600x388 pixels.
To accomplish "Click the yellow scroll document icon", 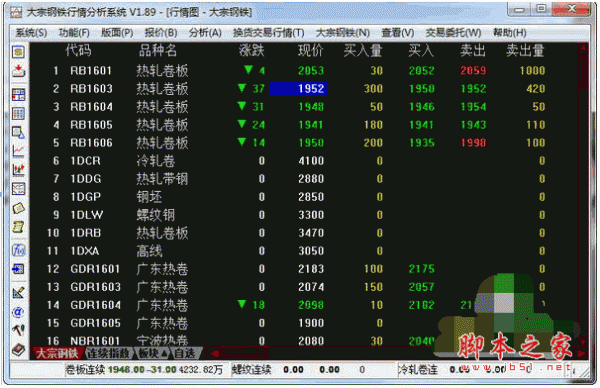I will tap(18, 227).
